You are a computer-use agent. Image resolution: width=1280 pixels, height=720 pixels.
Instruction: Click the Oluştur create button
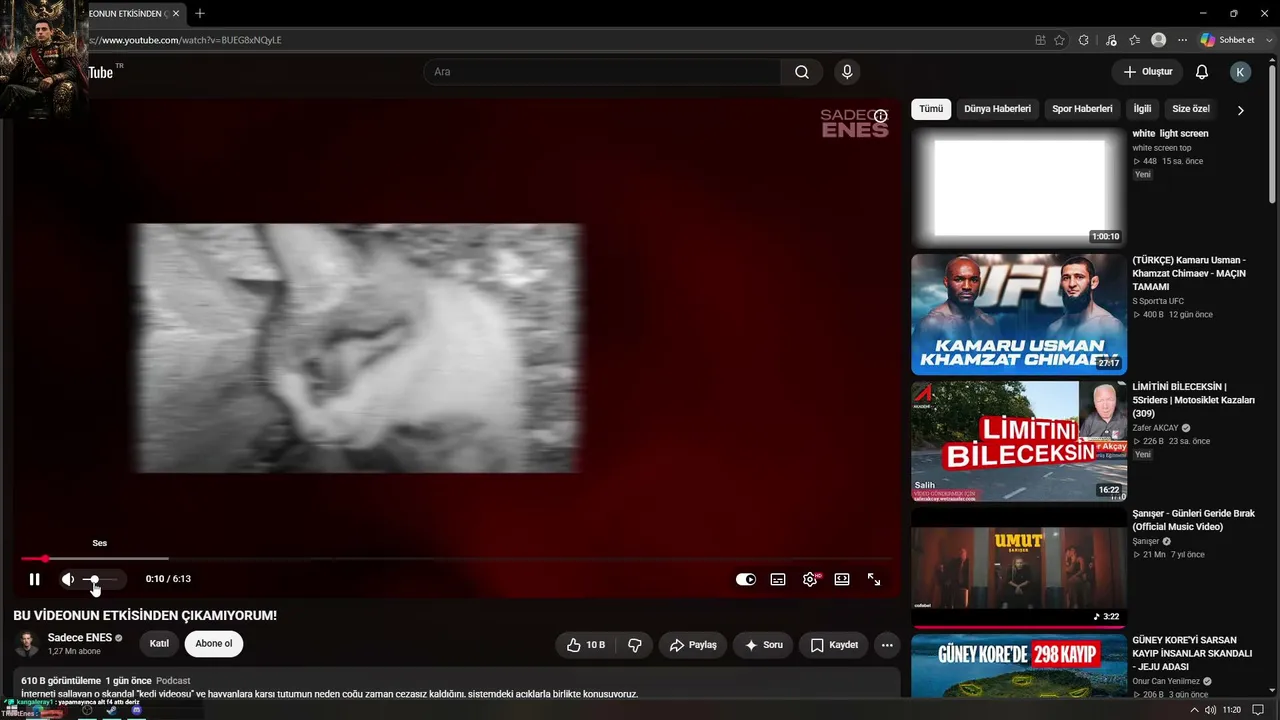pos(1147,72)
